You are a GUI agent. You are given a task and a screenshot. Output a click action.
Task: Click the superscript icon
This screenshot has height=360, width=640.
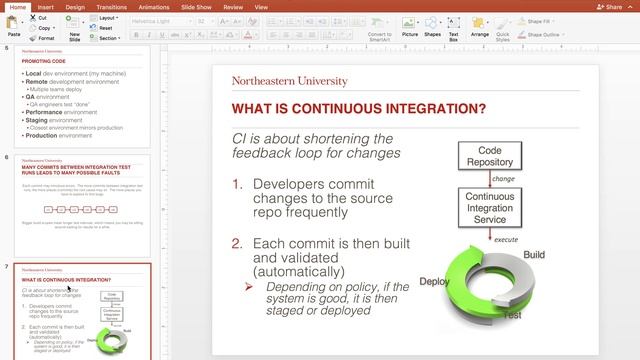pyautogui.click(x=187, y=35)
